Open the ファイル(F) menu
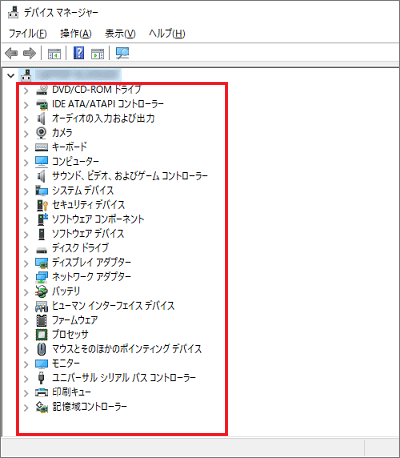Viewport: 400px width, 458px height. 28,33
